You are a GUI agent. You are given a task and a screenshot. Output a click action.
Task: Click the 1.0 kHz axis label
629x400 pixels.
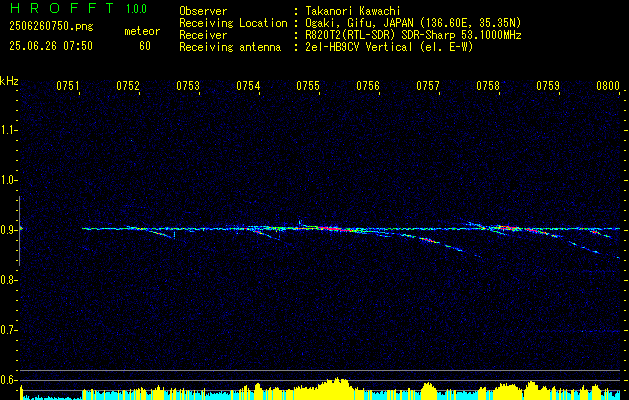(8, 180)
